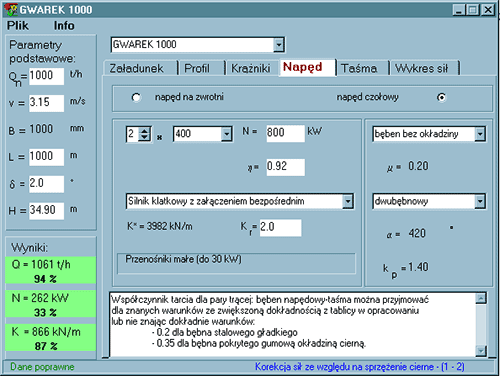Click the 0.35 dla bębna pokrytego gumową line
The height and width of the screenshot is (376, 500).
tap(259, 343)
